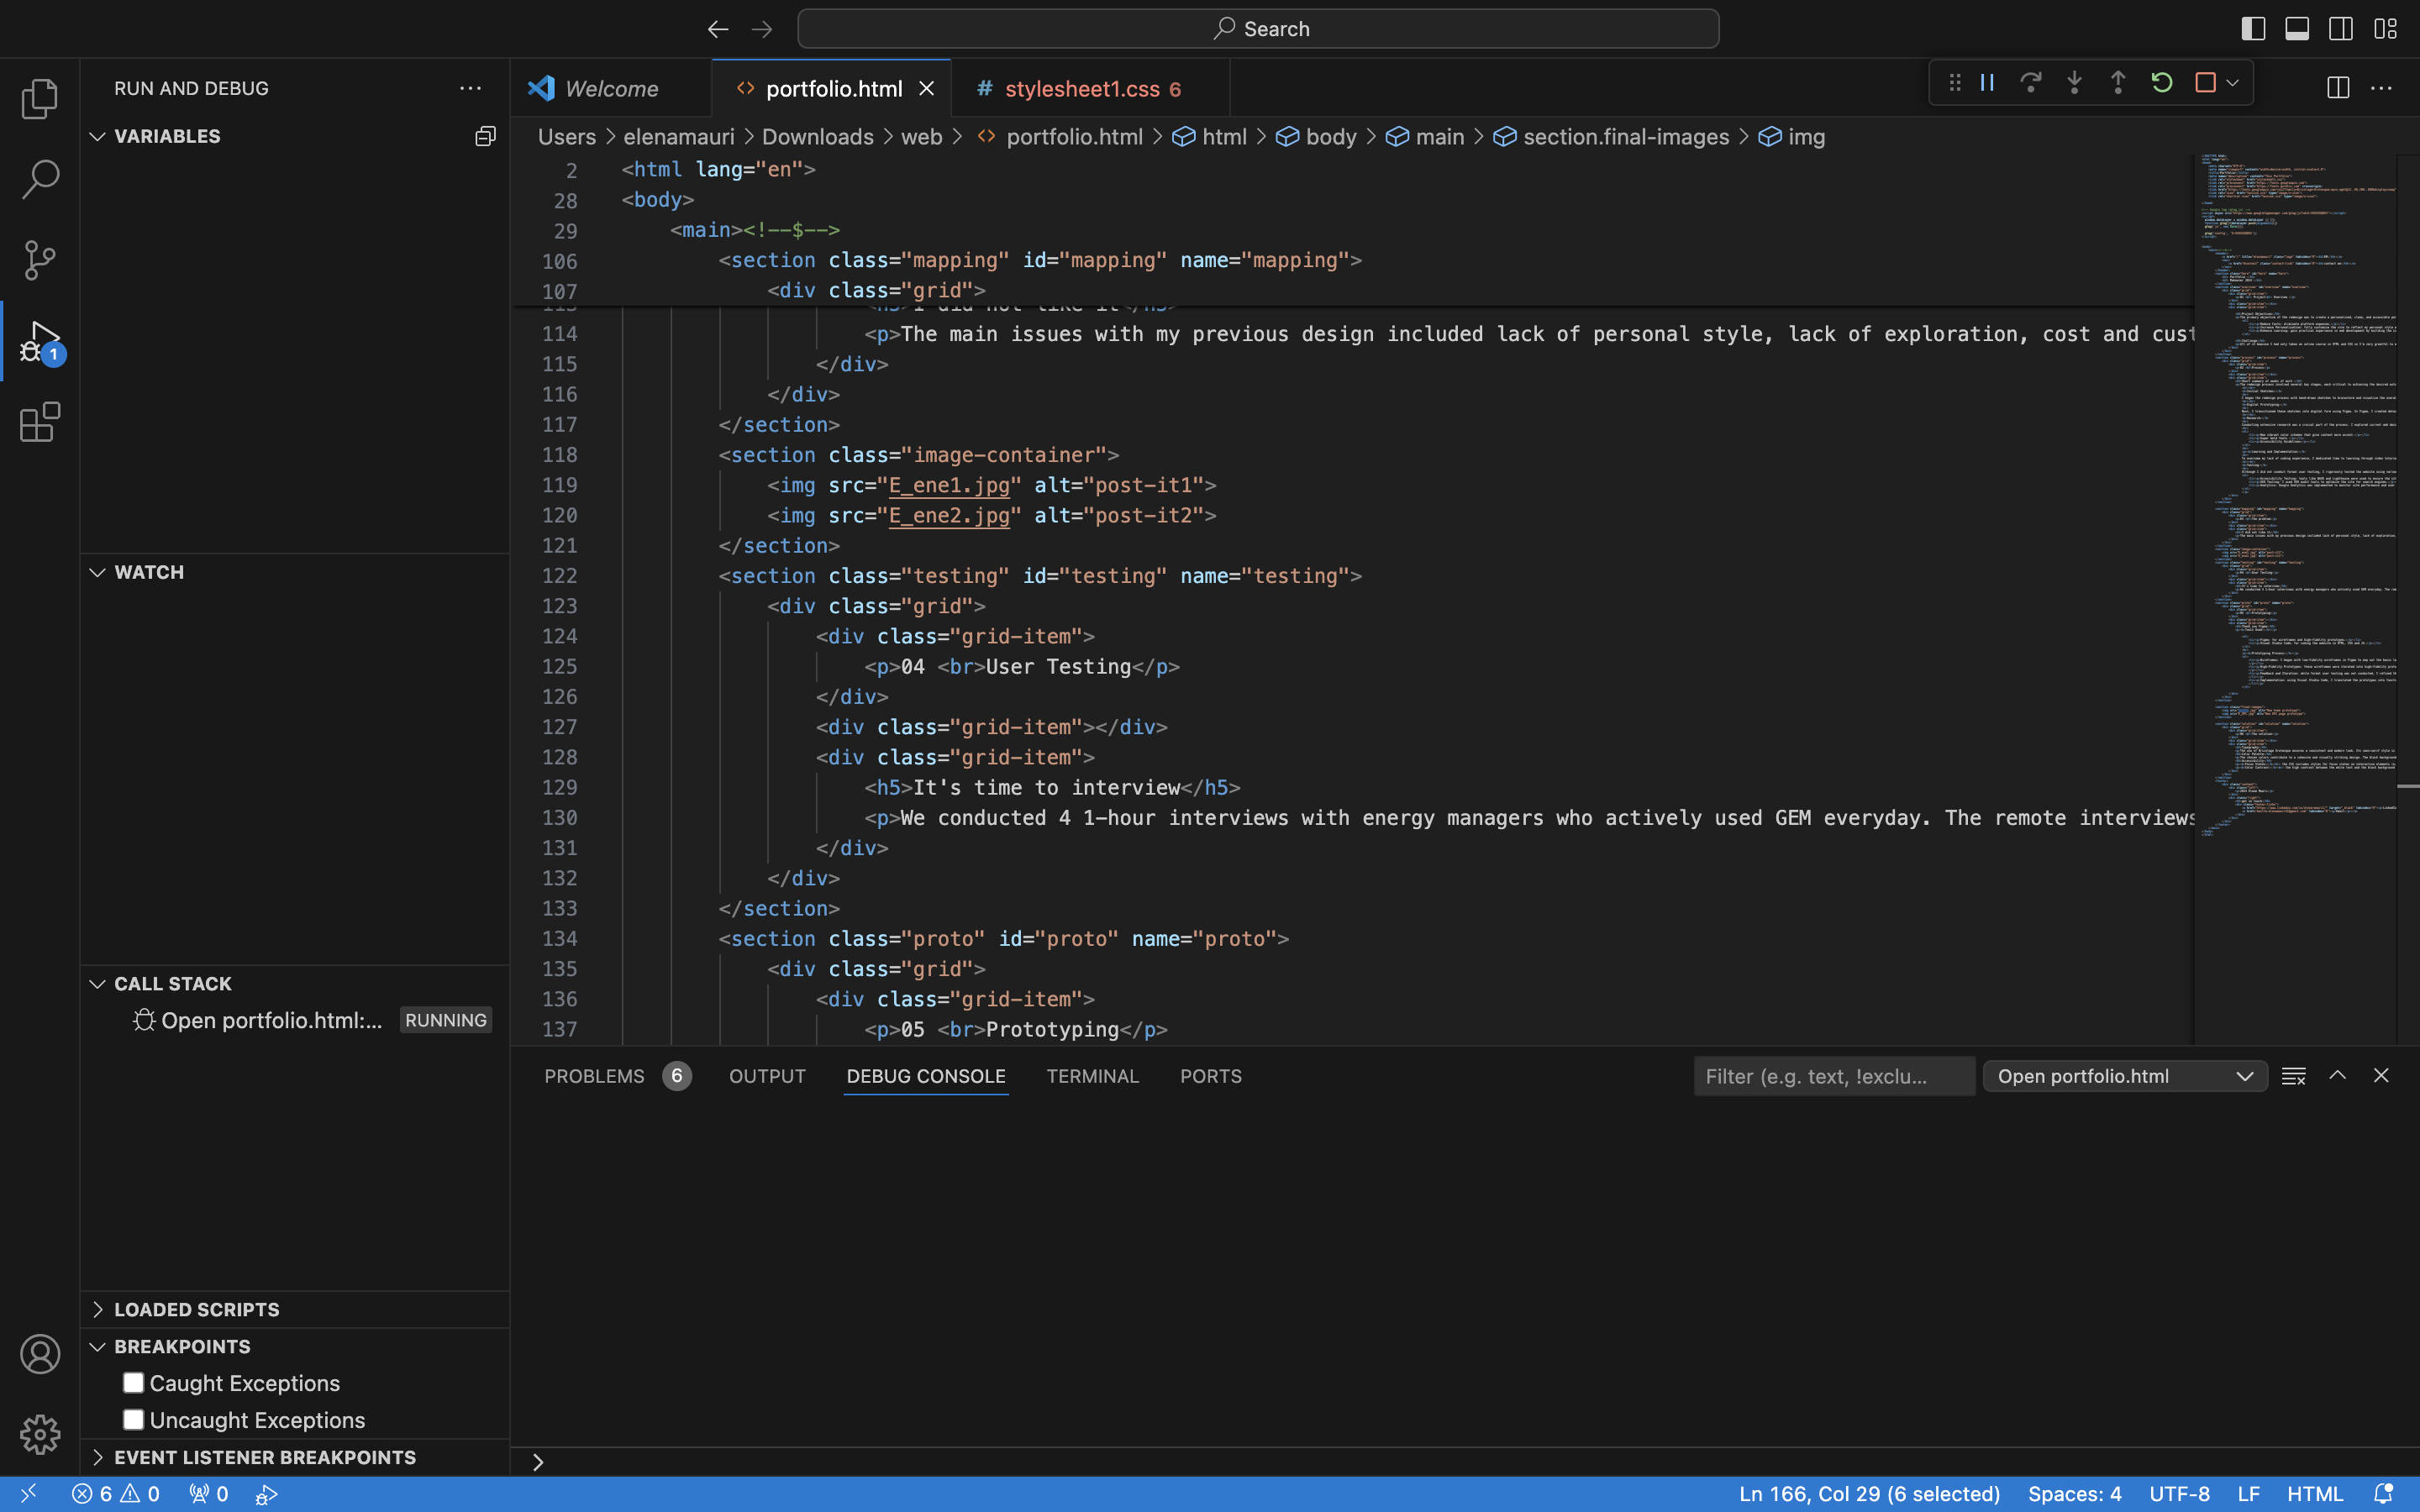Open the Output panel tab
Screen dimensions: 2420x1512
767,1076
